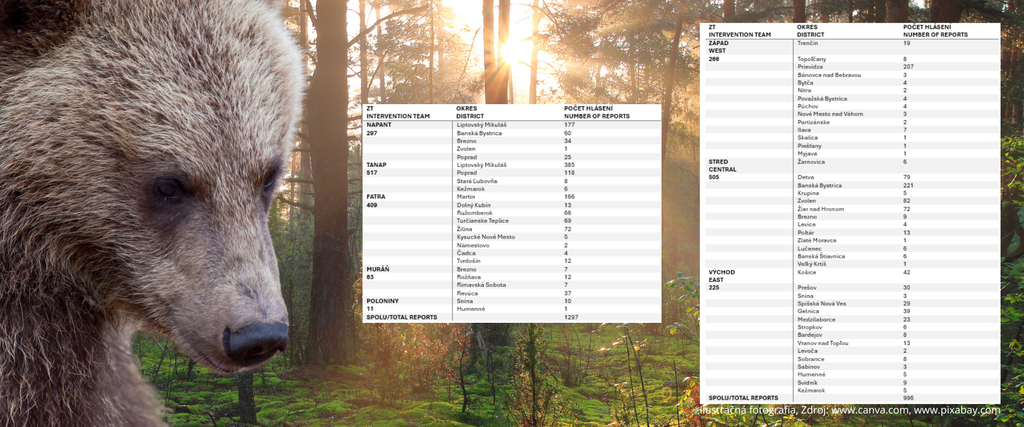The height and width of the screenshot is (427, 1024).
Task: Click the Ilava district
Action: point(804,130)
